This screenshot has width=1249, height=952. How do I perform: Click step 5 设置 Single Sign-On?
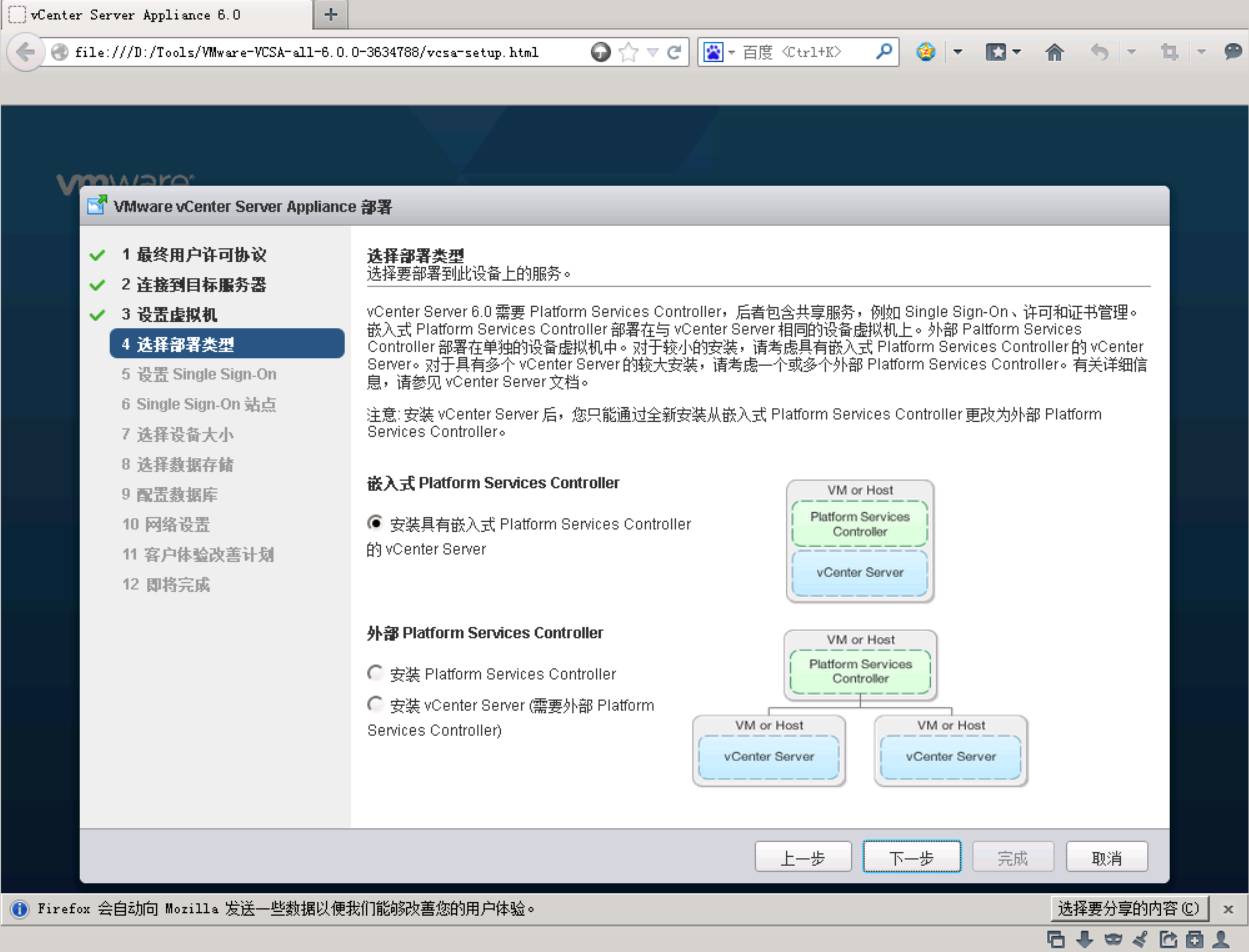pyautogui.click(x=199, y=374)
